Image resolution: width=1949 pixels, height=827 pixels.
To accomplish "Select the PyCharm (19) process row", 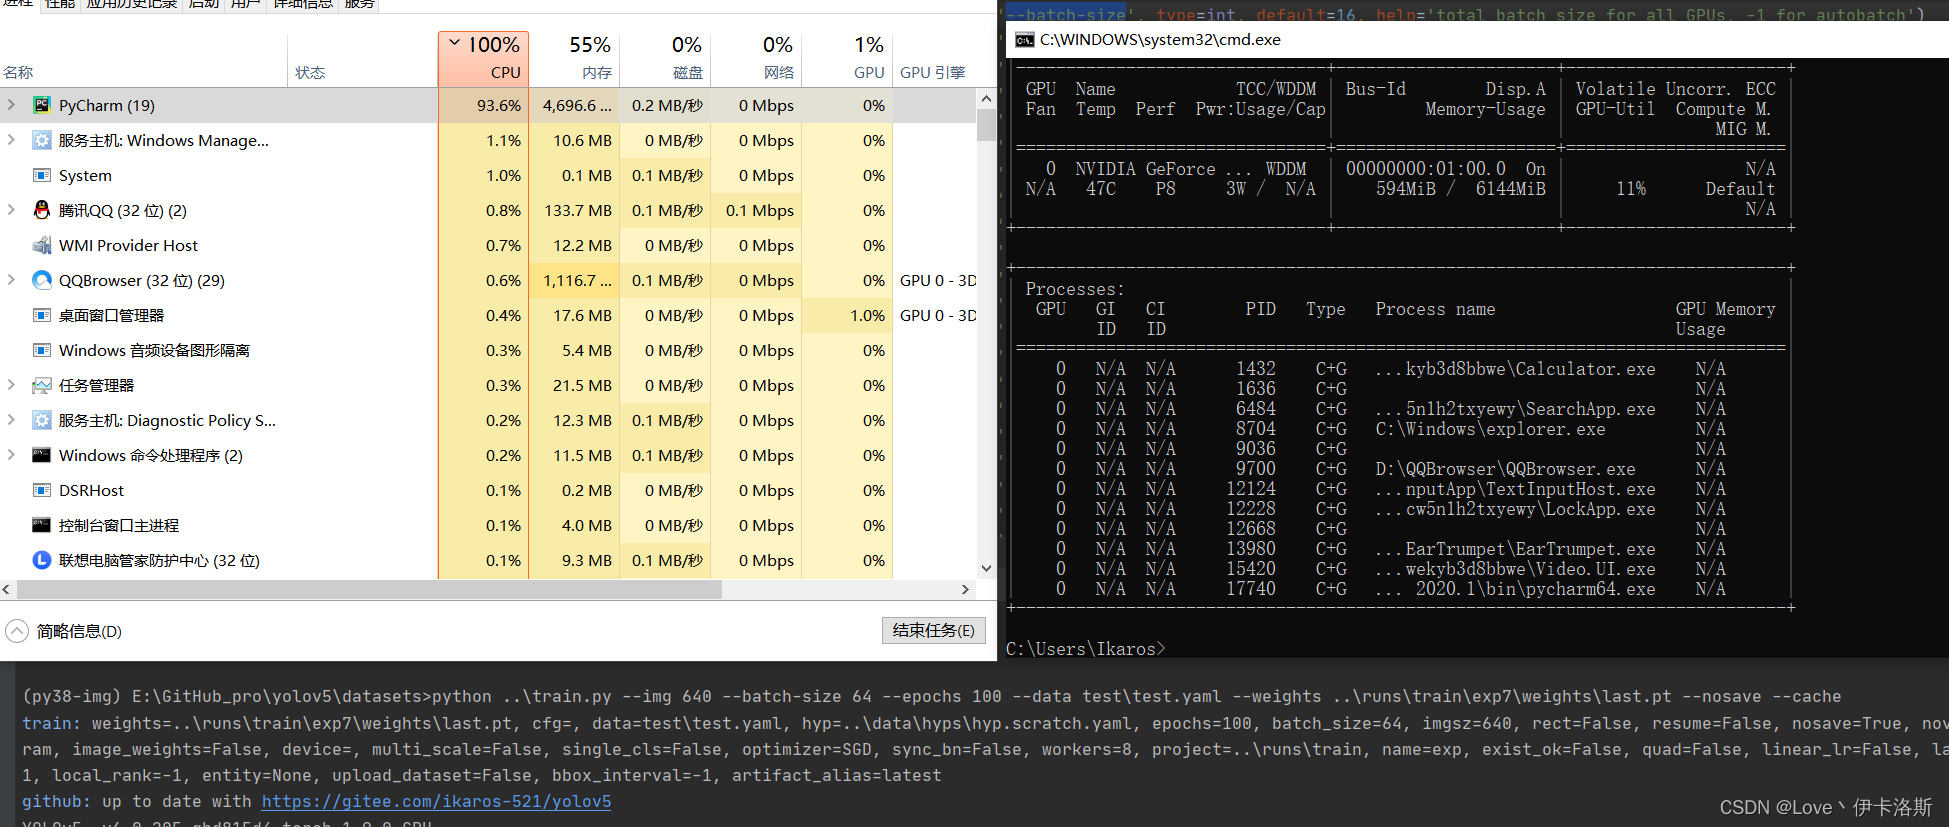I will 488,105.
